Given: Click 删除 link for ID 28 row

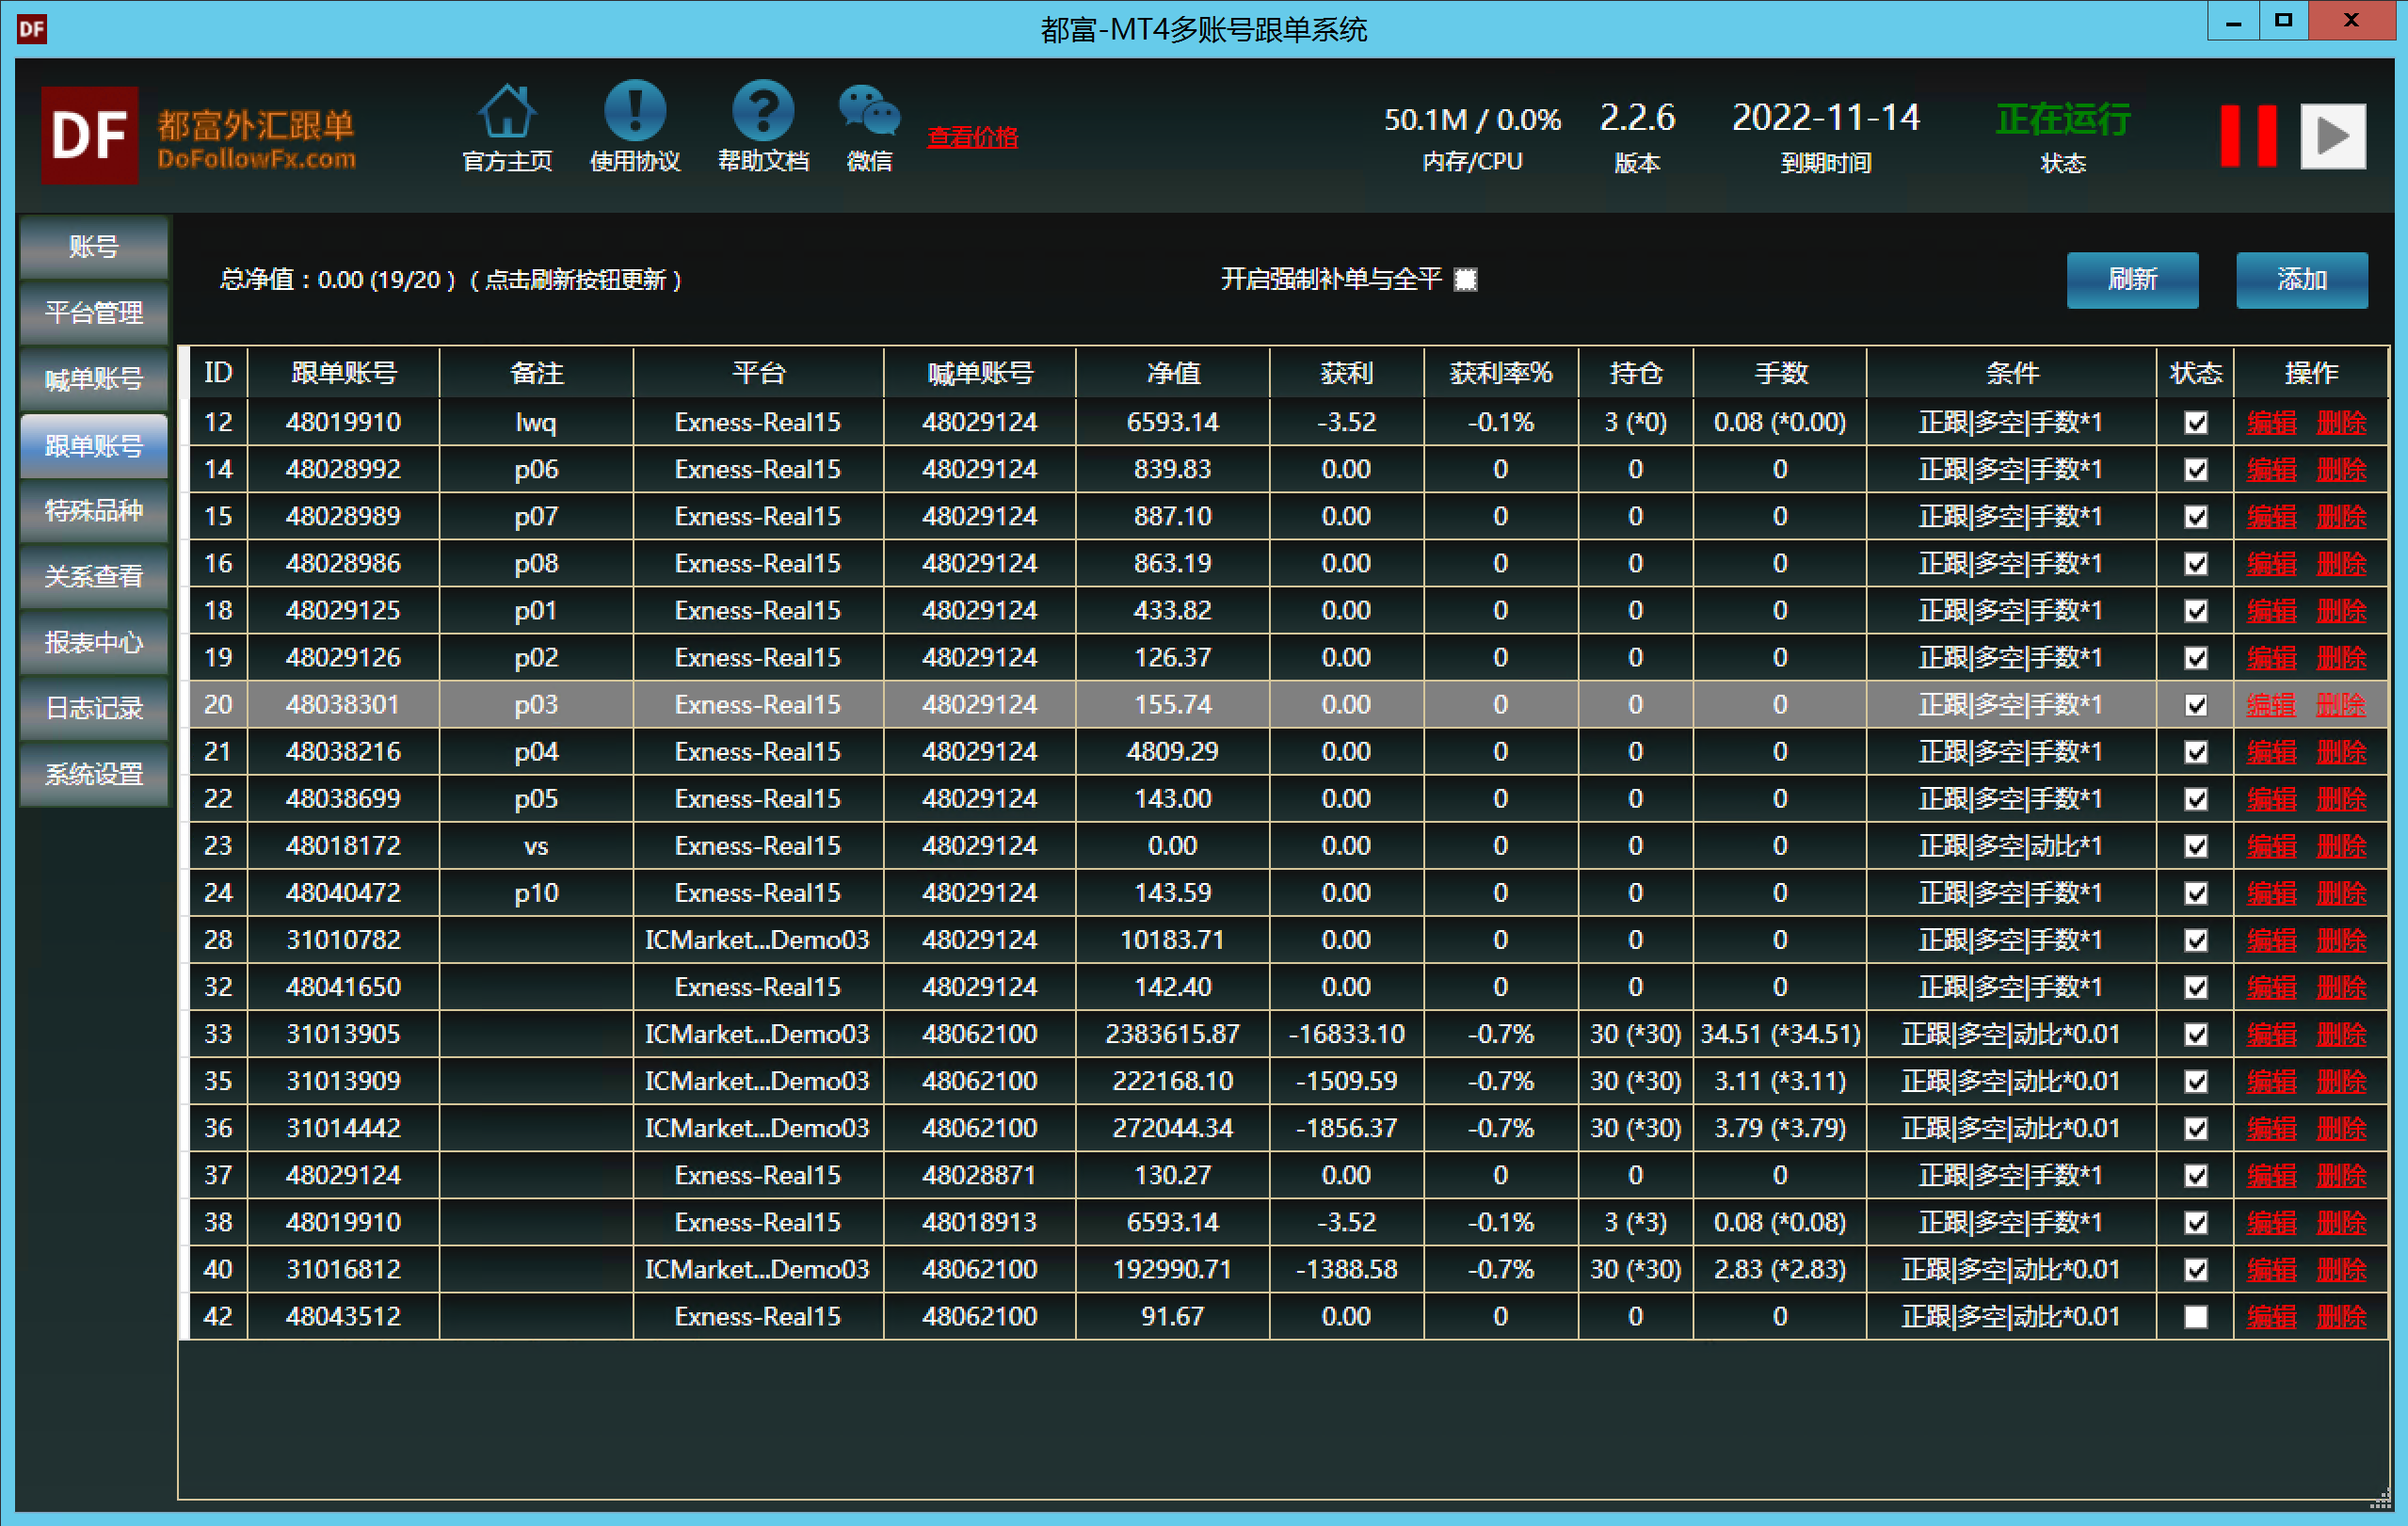Looking at the screenshot, I should (2340, 941).
